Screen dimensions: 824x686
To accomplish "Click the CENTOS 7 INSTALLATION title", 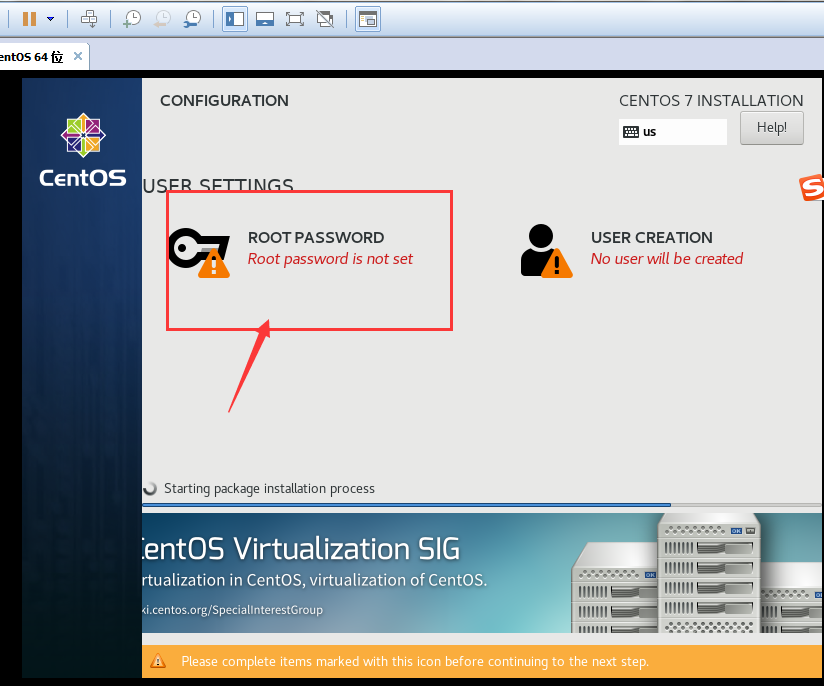I will click(x=711, y=100).
